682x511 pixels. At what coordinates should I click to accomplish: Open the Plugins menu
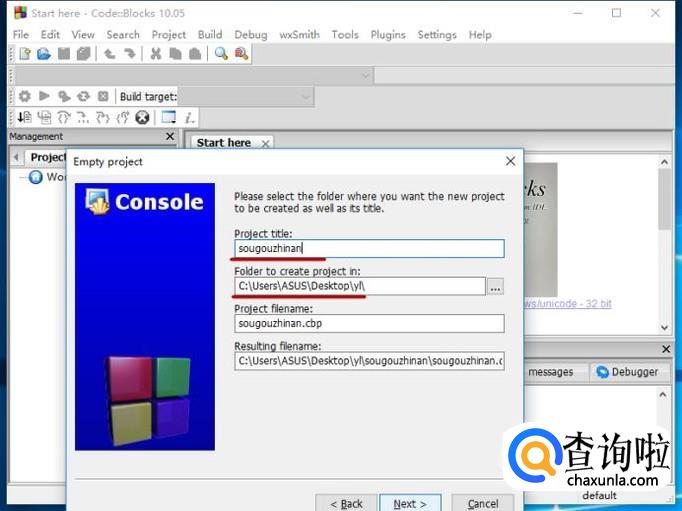coord(388,35)
